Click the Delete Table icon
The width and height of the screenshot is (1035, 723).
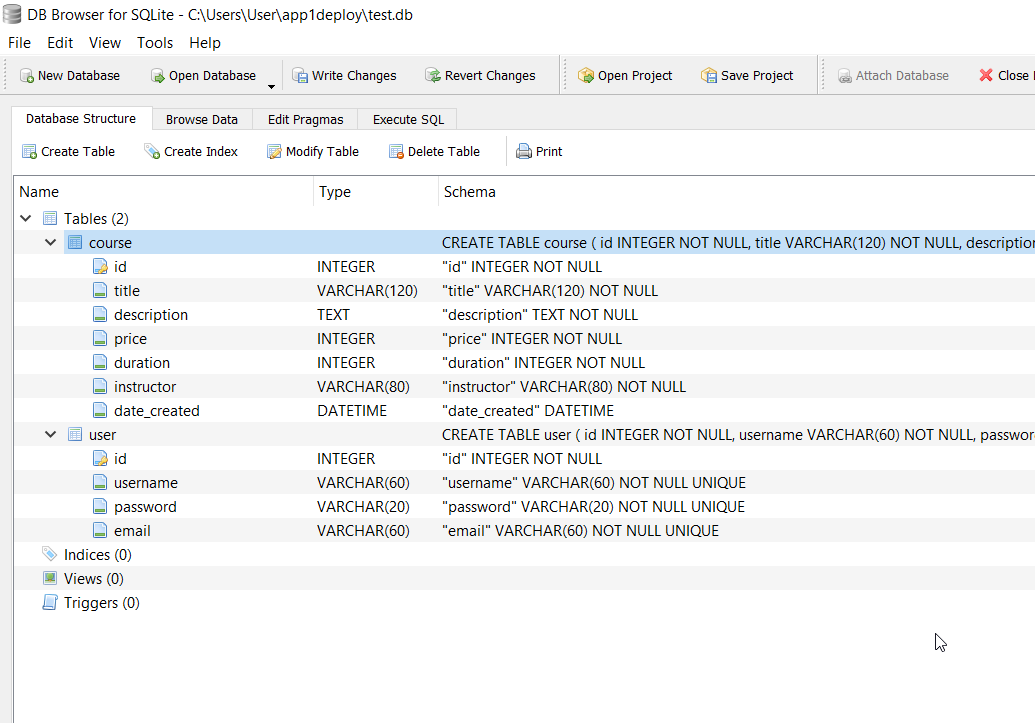[396, 152]
